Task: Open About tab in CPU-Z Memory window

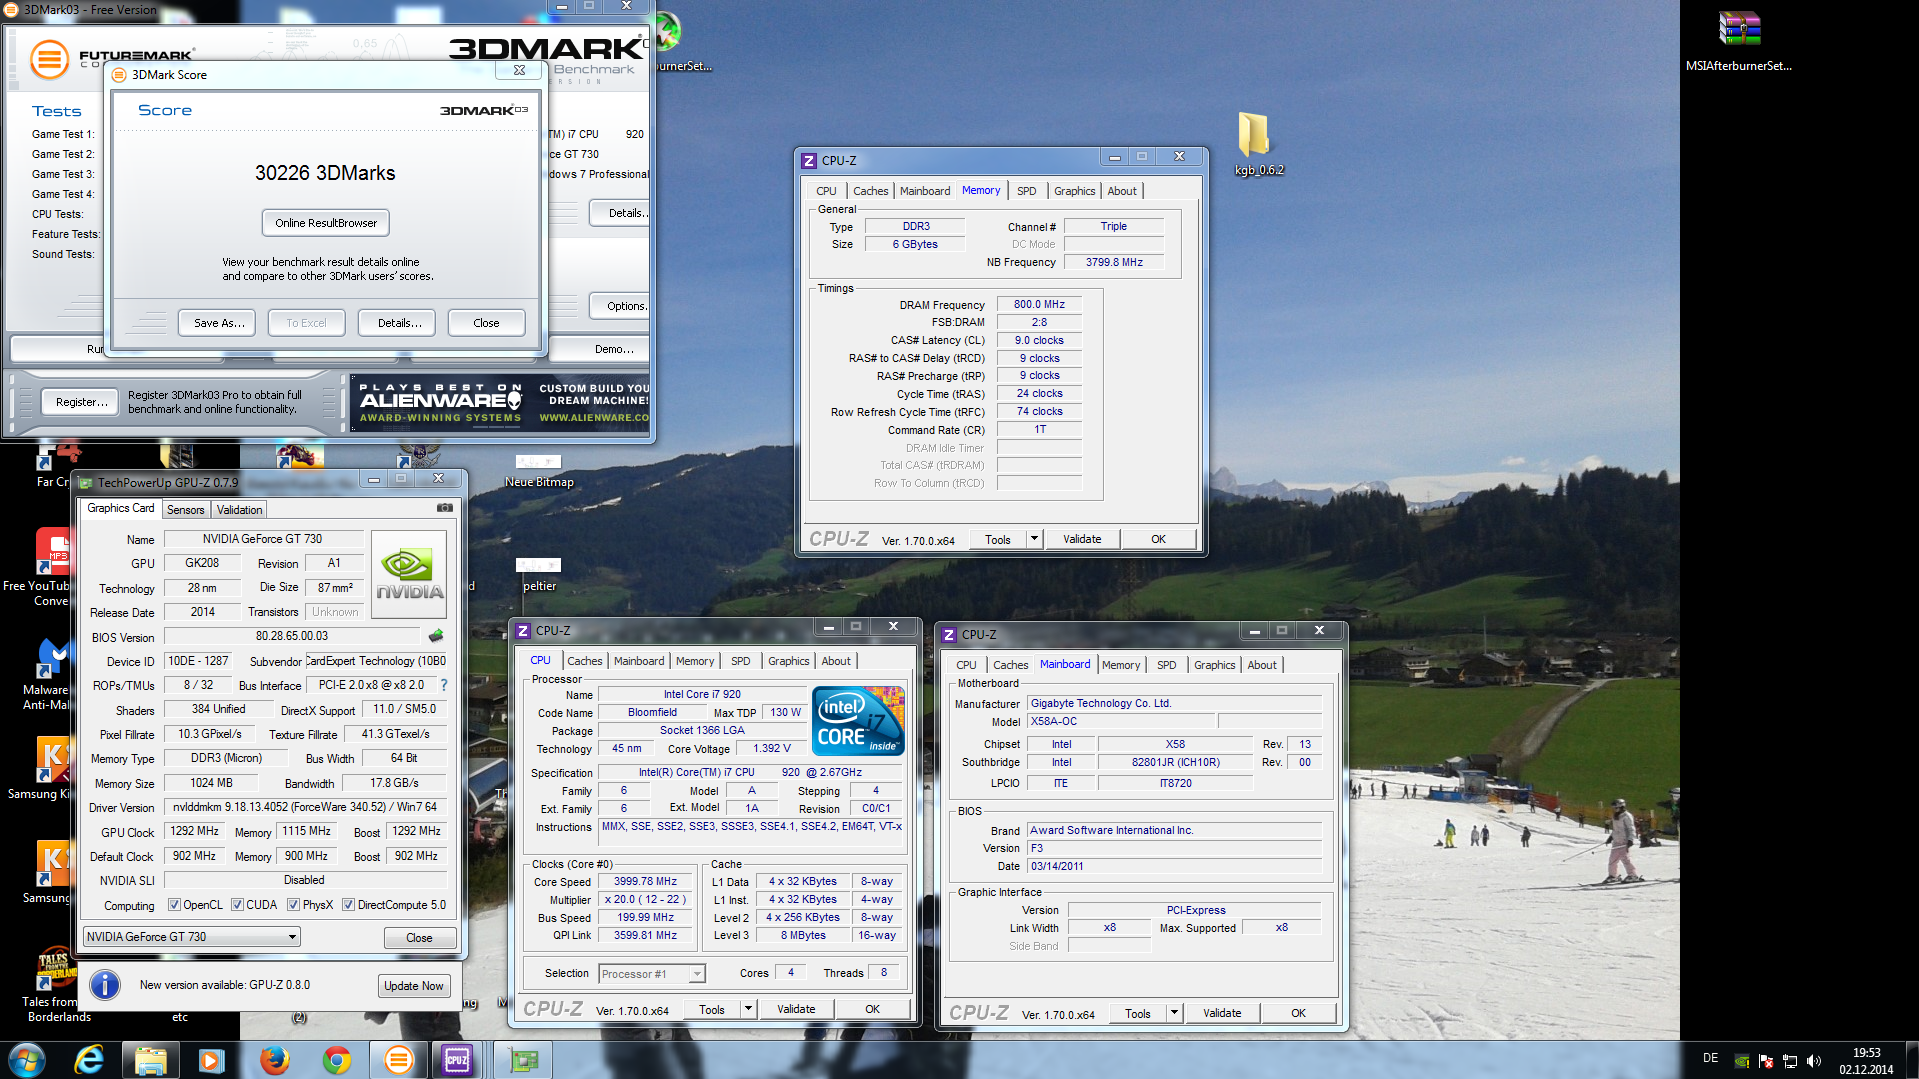Action: [1122, 191]
